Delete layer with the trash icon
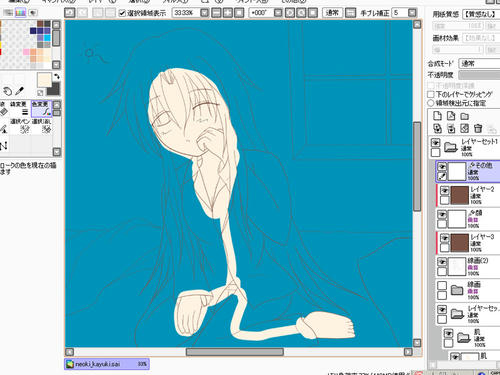This screenshot has width=500, height=375. tap(478, 128)
